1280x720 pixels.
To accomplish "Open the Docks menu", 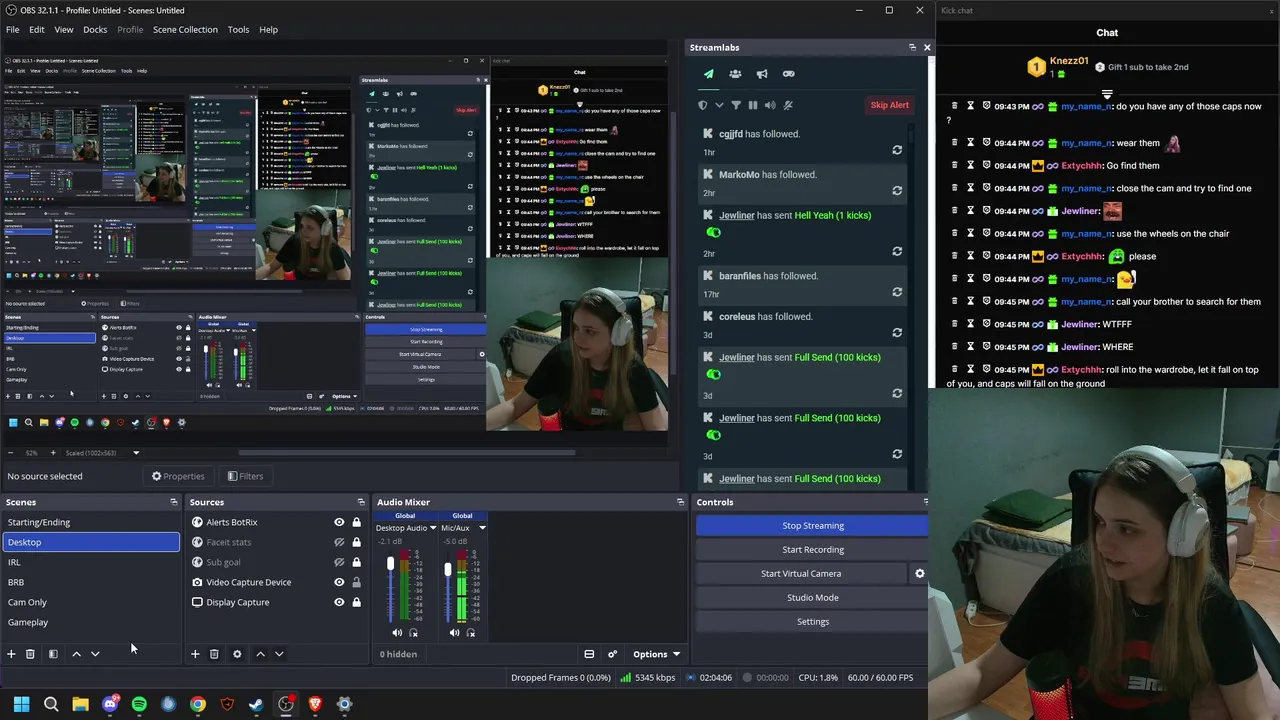I will [95, 29].
